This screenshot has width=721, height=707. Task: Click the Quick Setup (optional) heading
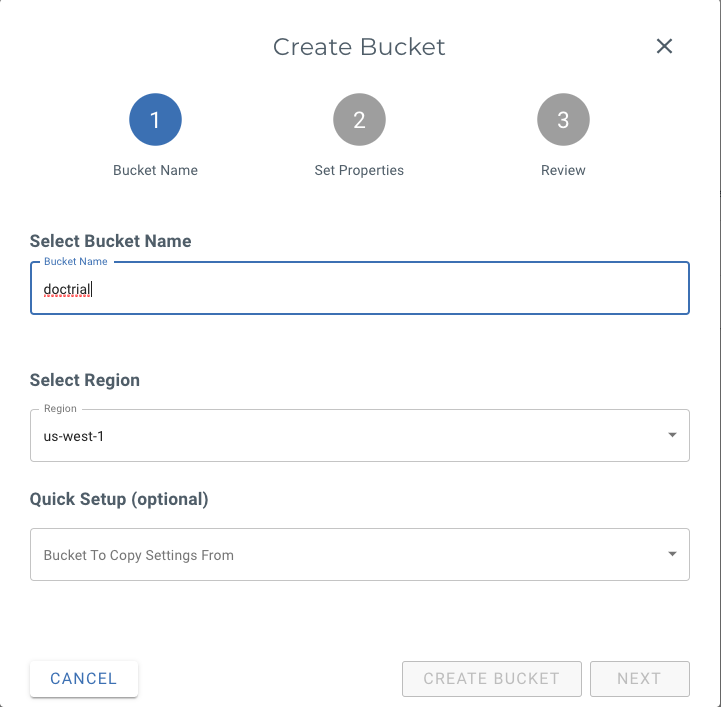(119, 499)
